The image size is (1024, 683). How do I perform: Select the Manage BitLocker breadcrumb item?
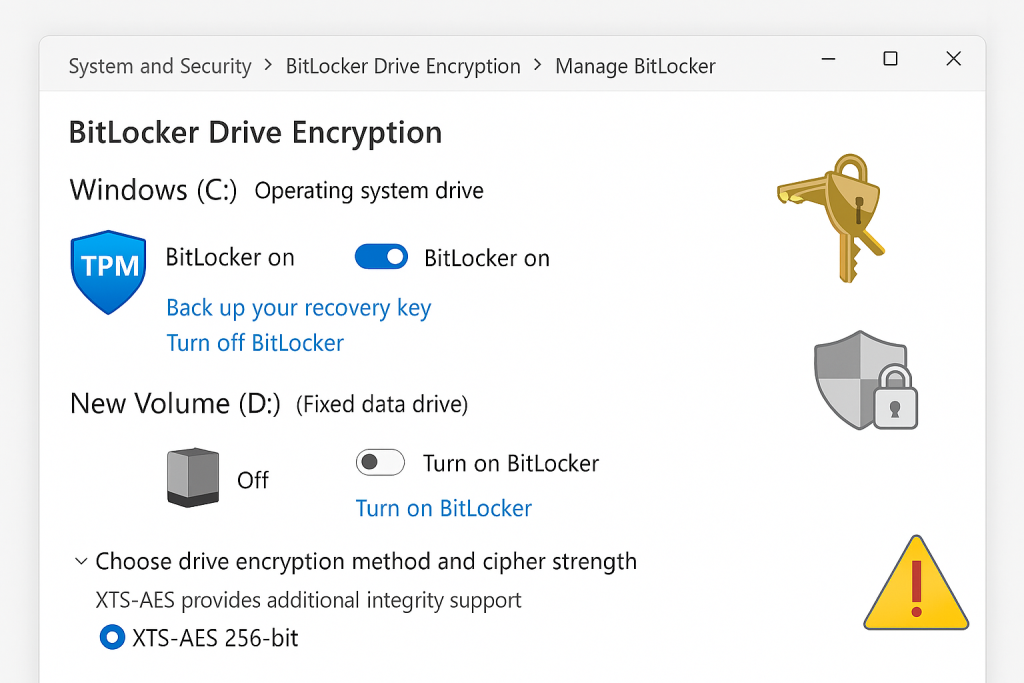pos(636,66)
